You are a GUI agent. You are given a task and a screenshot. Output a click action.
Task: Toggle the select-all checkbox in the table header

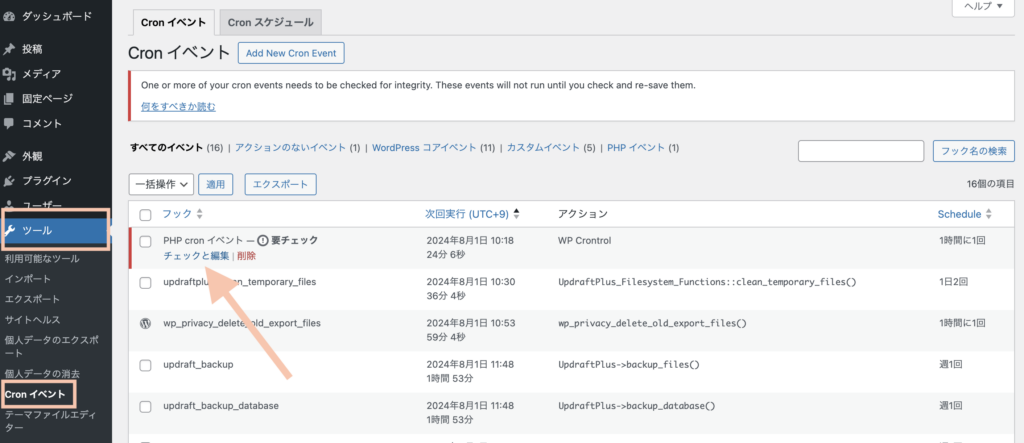146,214
